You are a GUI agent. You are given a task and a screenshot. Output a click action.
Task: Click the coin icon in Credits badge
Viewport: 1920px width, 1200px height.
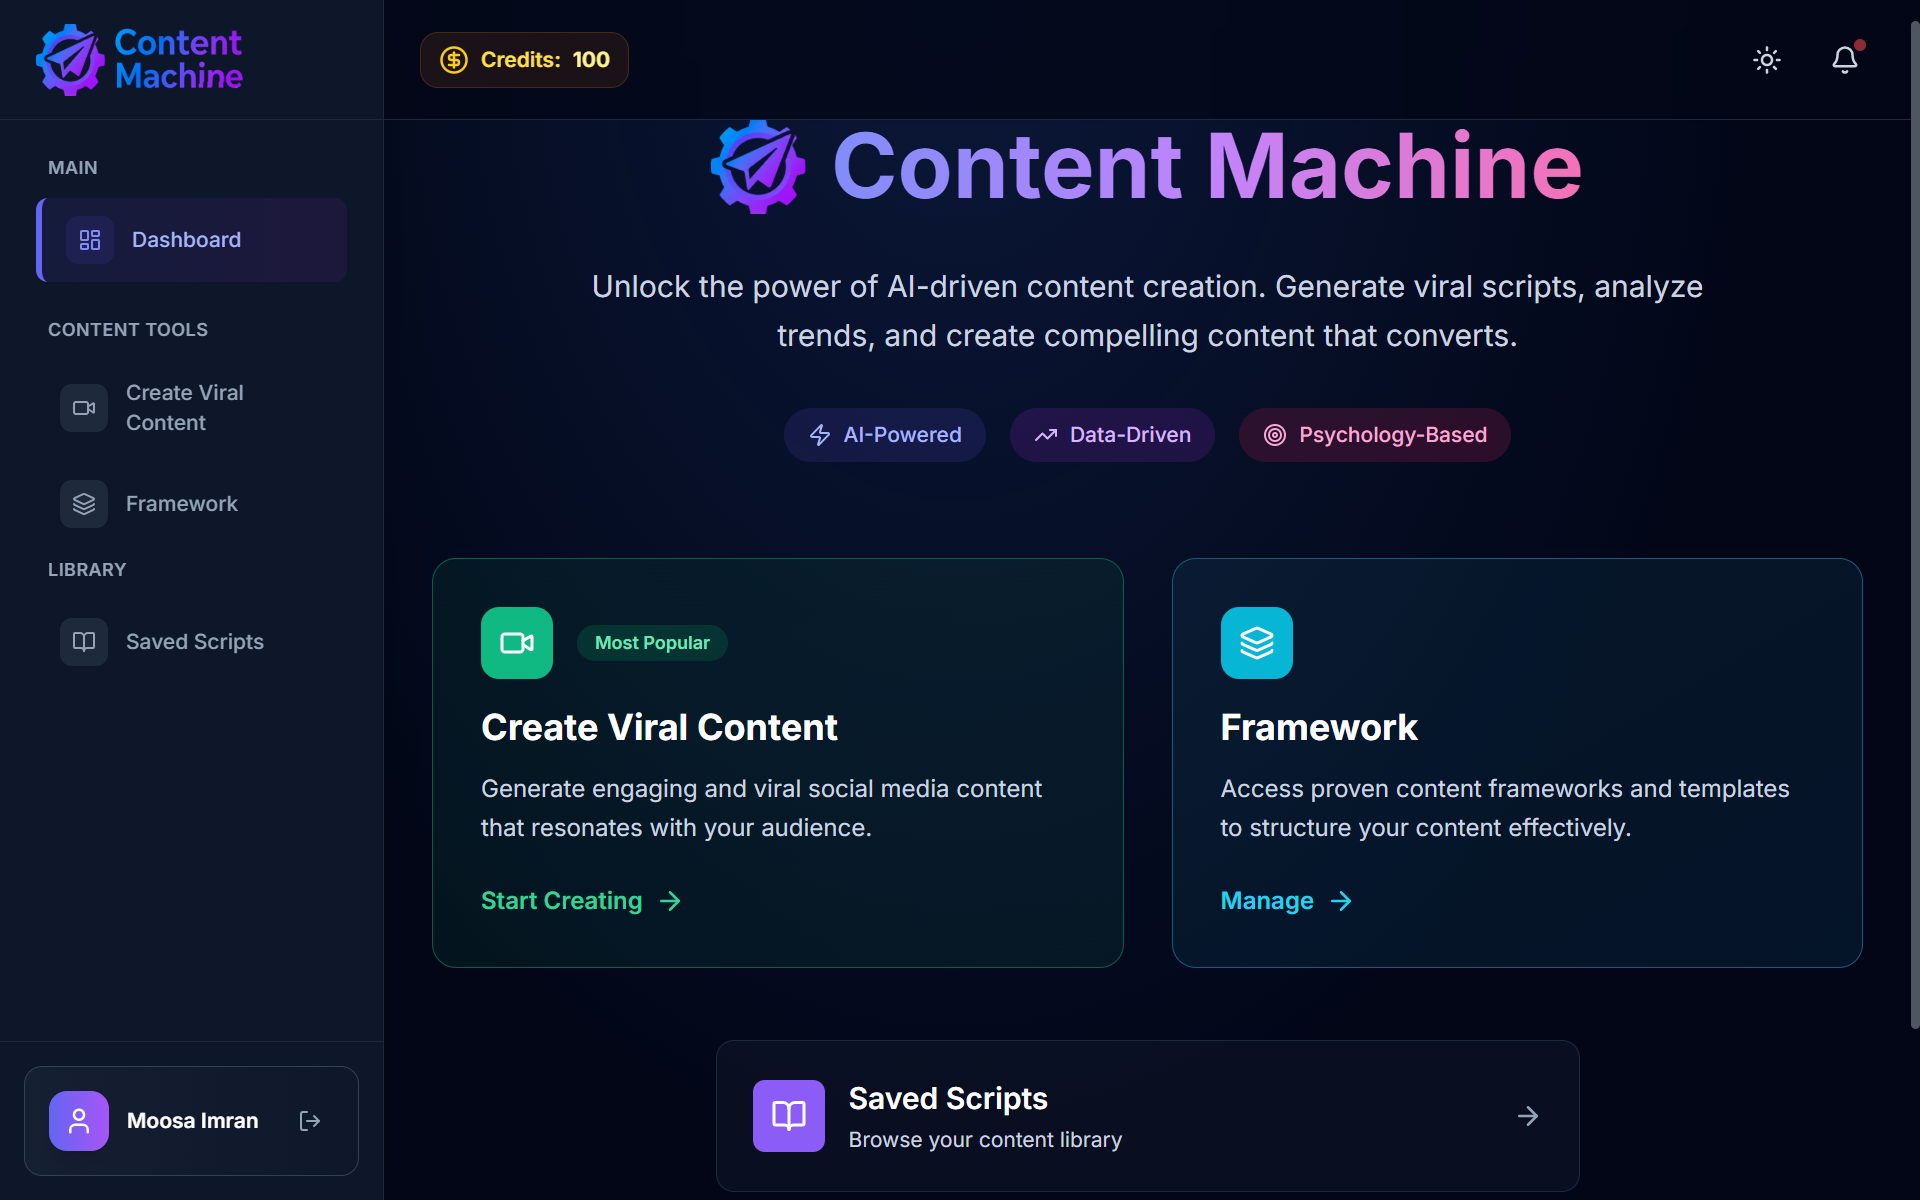tap(454, 60)
